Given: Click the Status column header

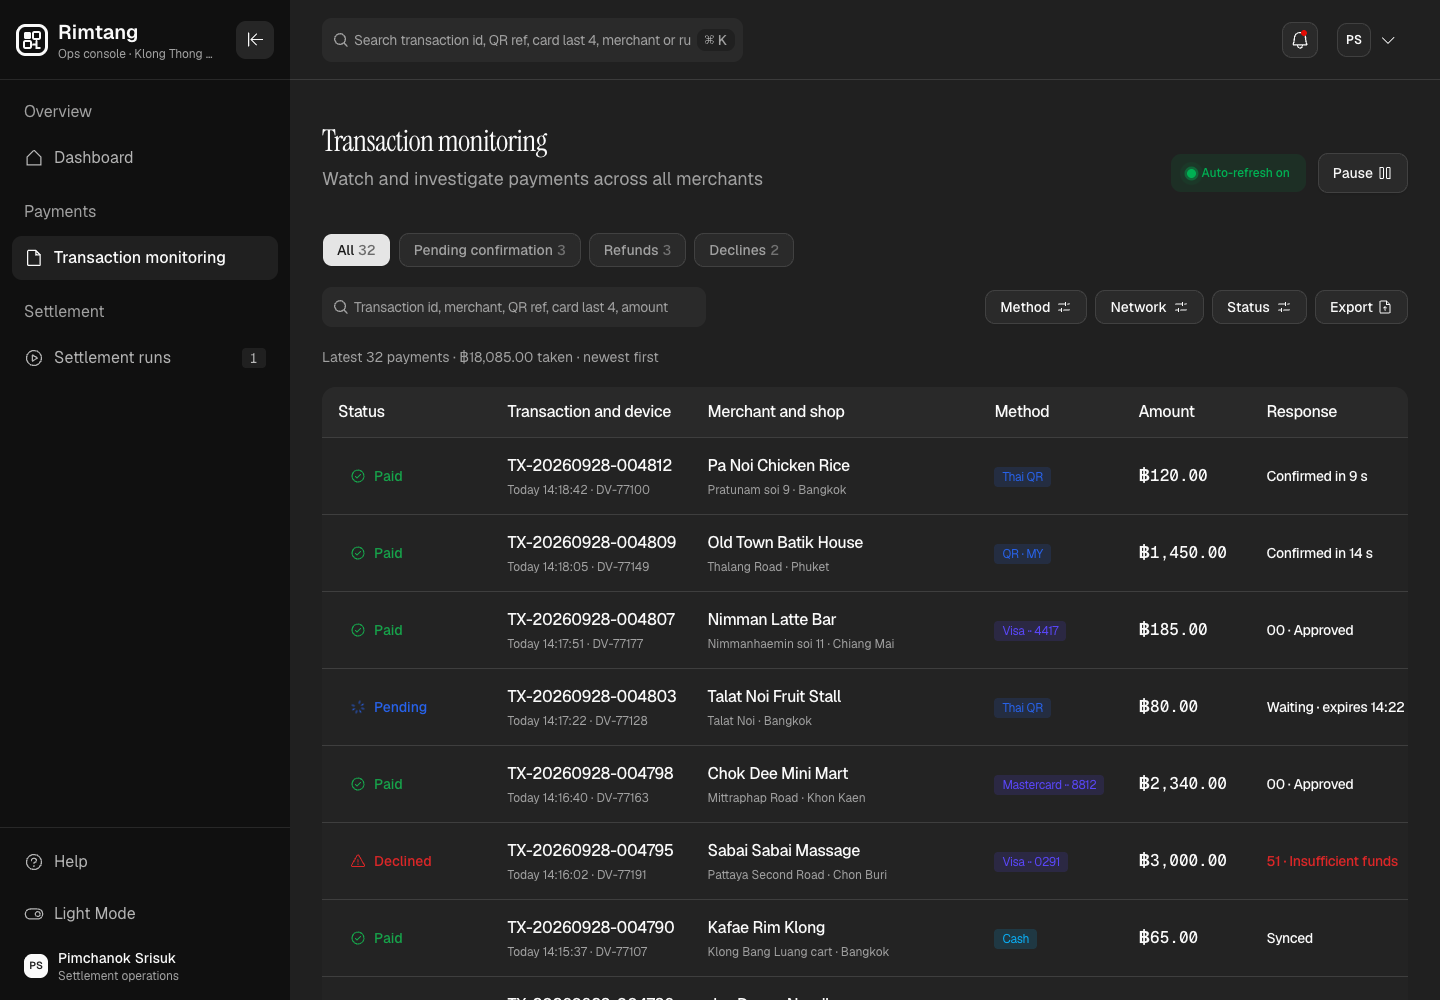Looking at the screenshot, I should 361,412.
